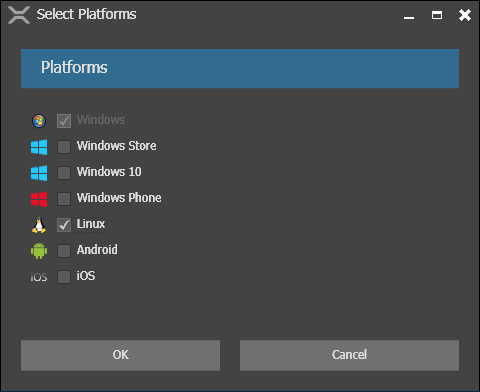Uncheck the Linux platform checkbox
This screenshot has width=480, height=392.
point(64,225)
